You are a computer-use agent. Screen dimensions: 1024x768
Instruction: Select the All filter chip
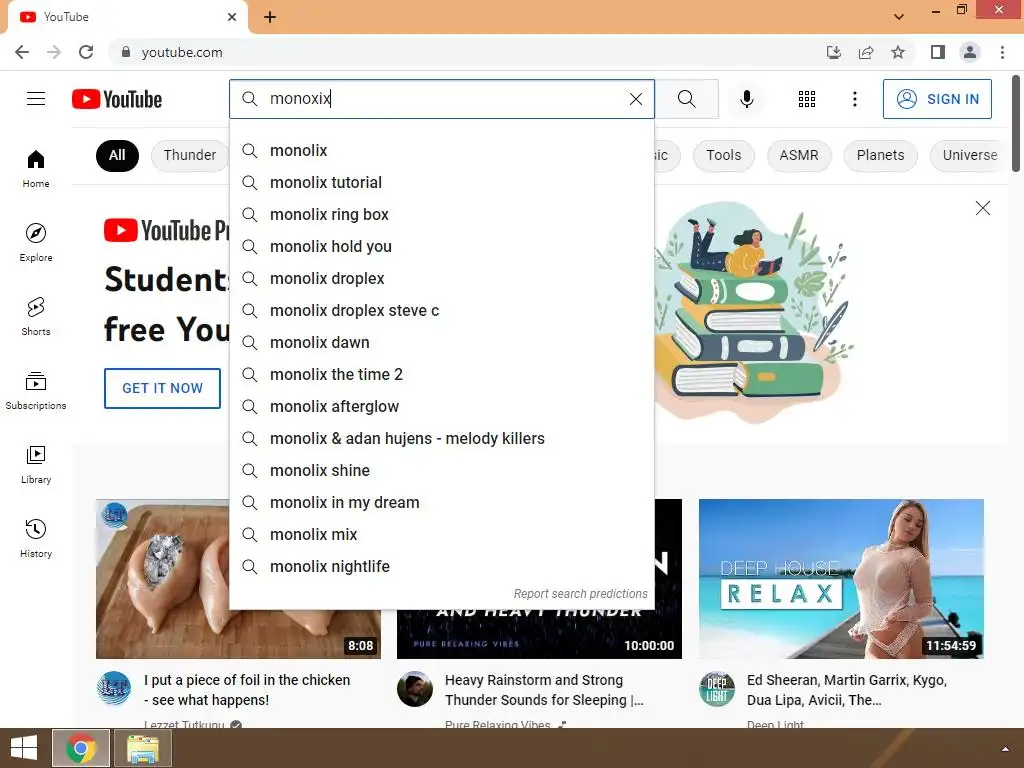[117, 155]
